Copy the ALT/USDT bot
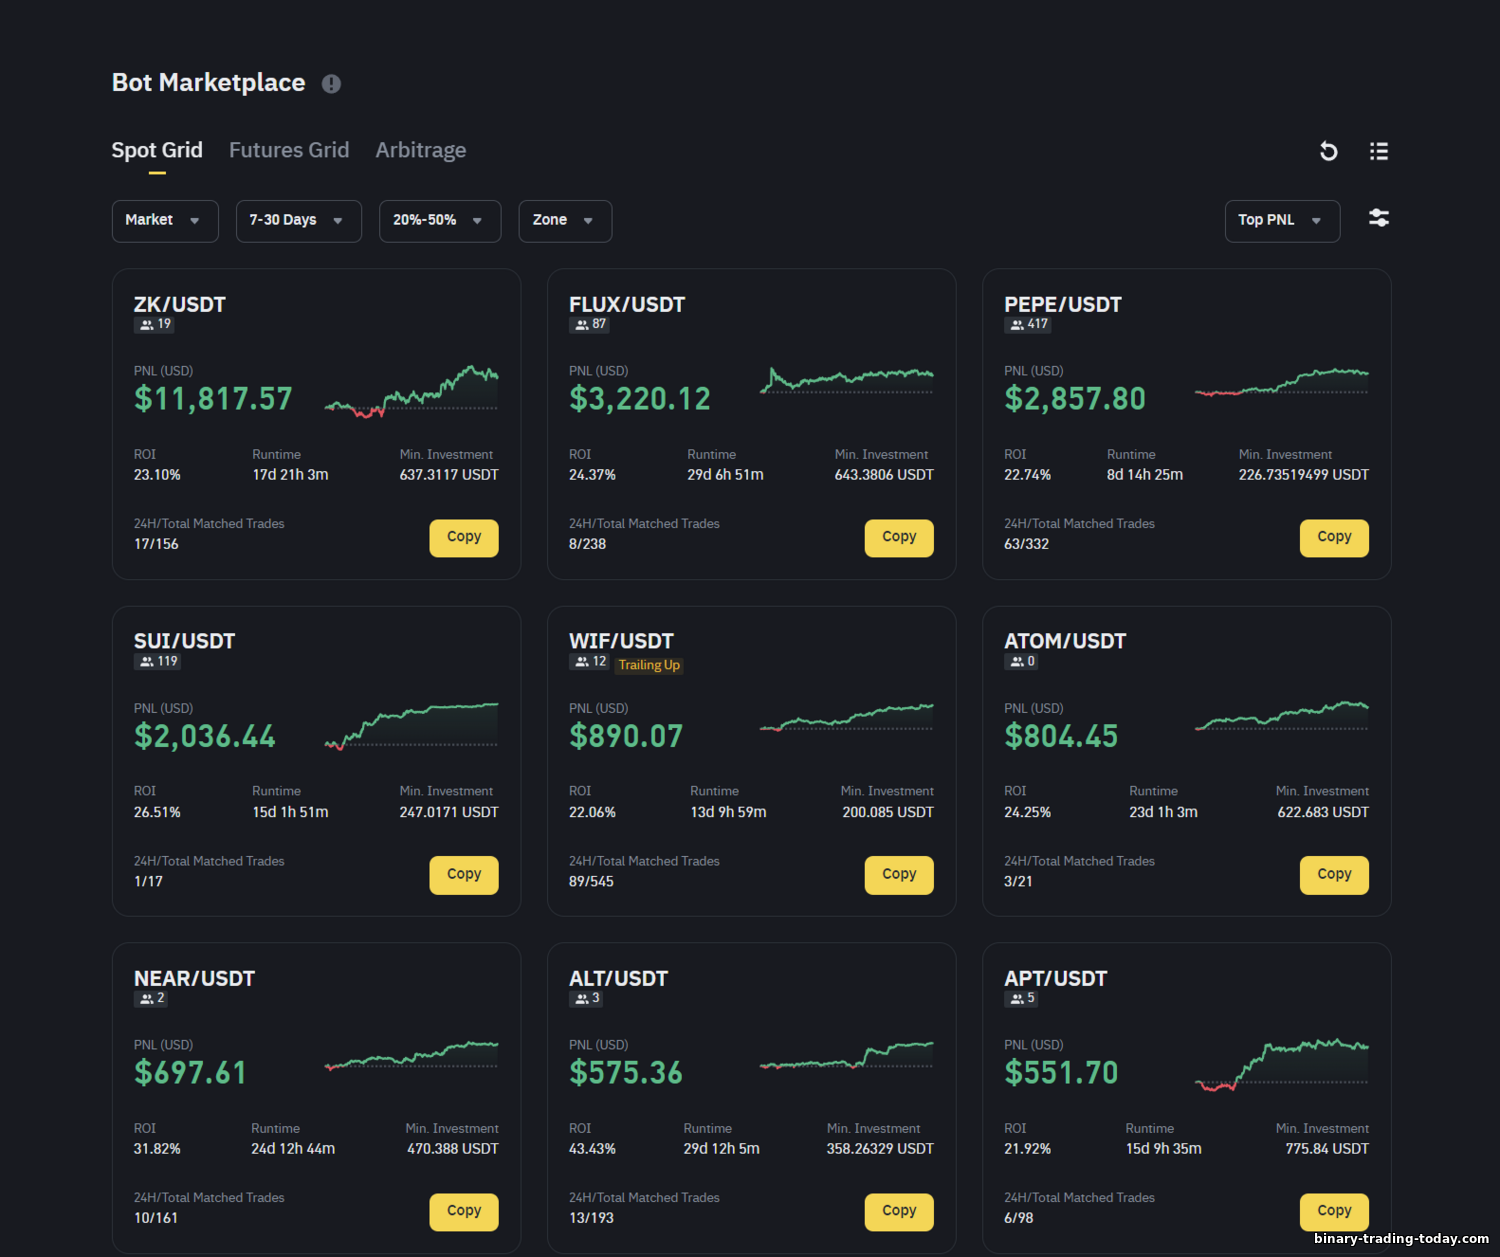The width and height of the screenshot is (1500, 1257). click(899, 1212)
